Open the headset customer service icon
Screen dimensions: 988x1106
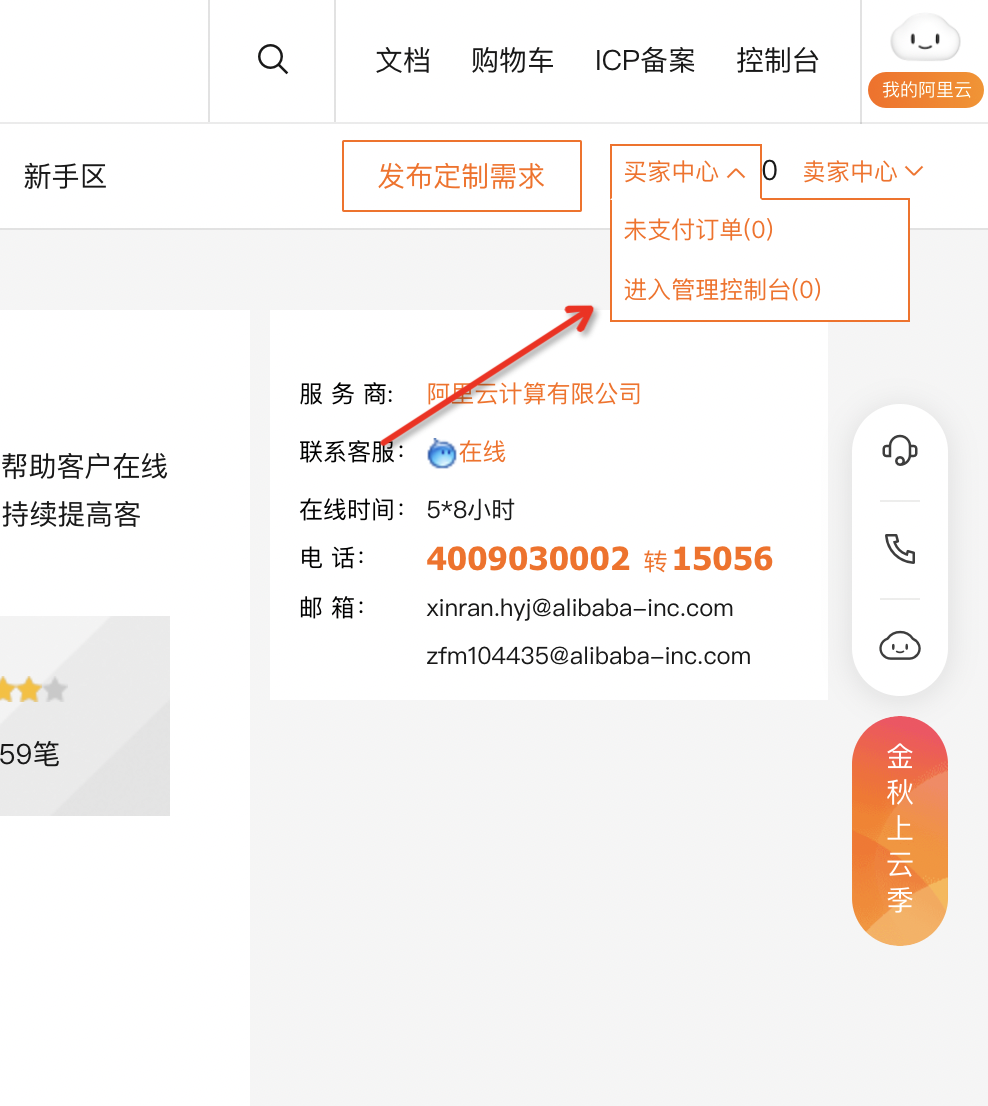point(900,451)
